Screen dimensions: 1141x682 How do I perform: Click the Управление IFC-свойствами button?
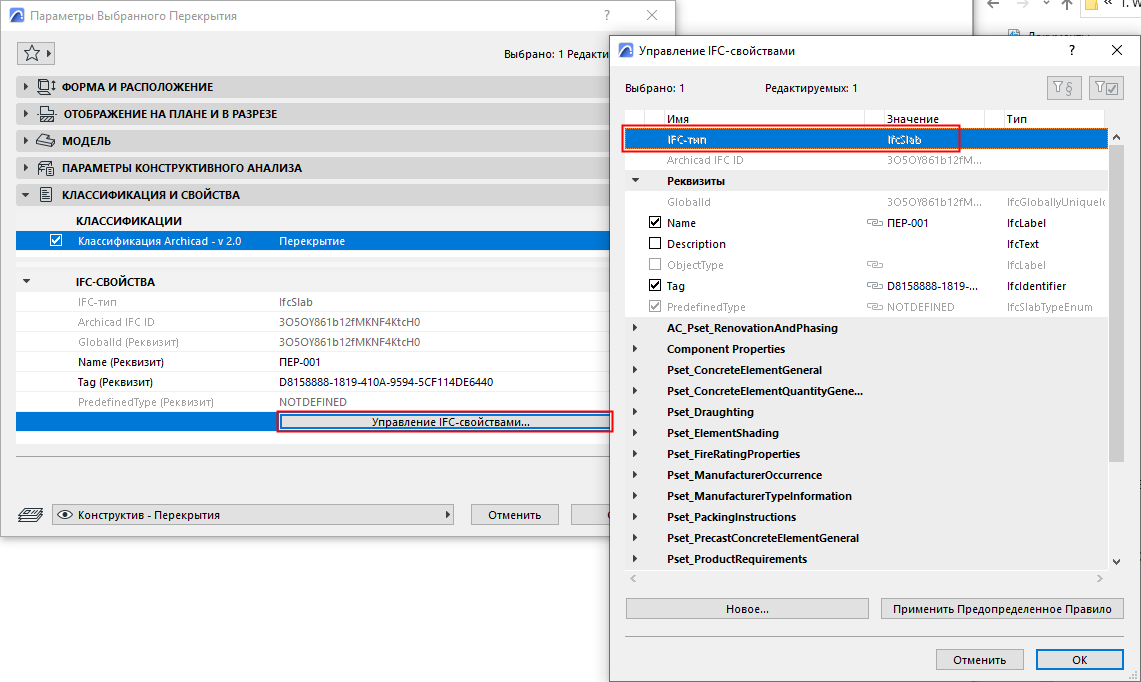pos(445,421)
